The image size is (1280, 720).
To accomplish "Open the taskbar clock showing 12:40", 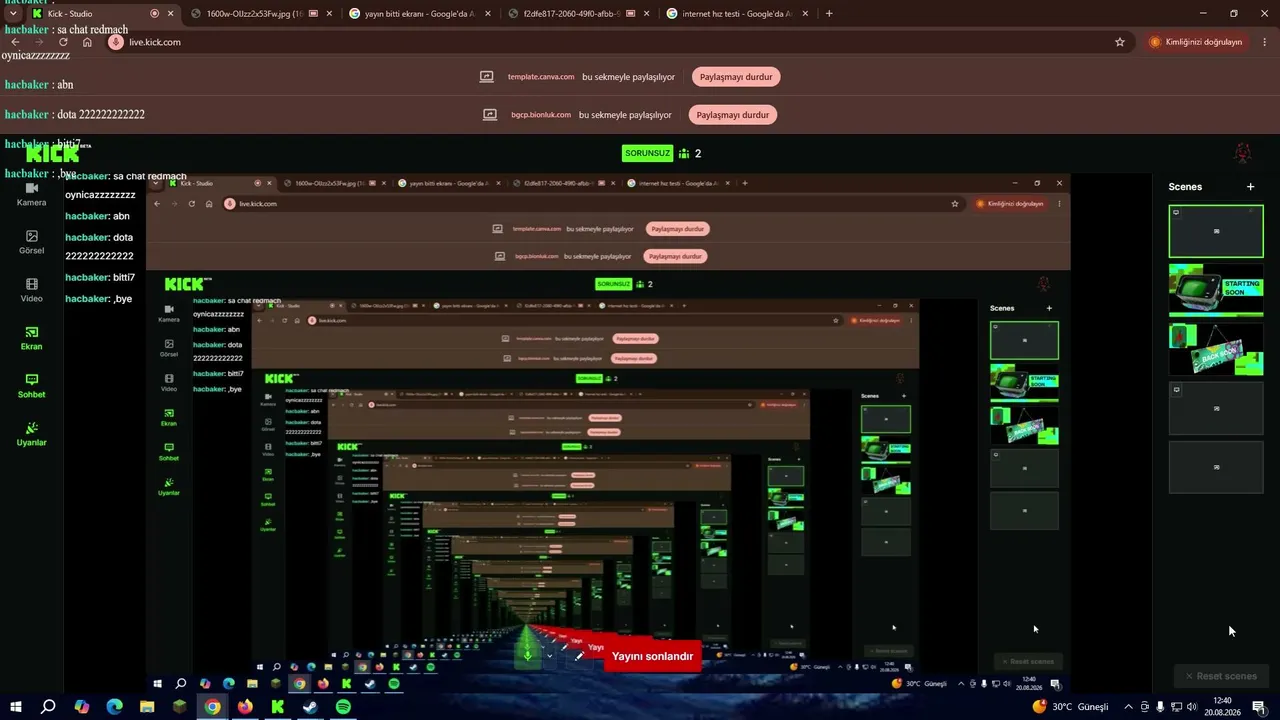I will pos(1222,707).
